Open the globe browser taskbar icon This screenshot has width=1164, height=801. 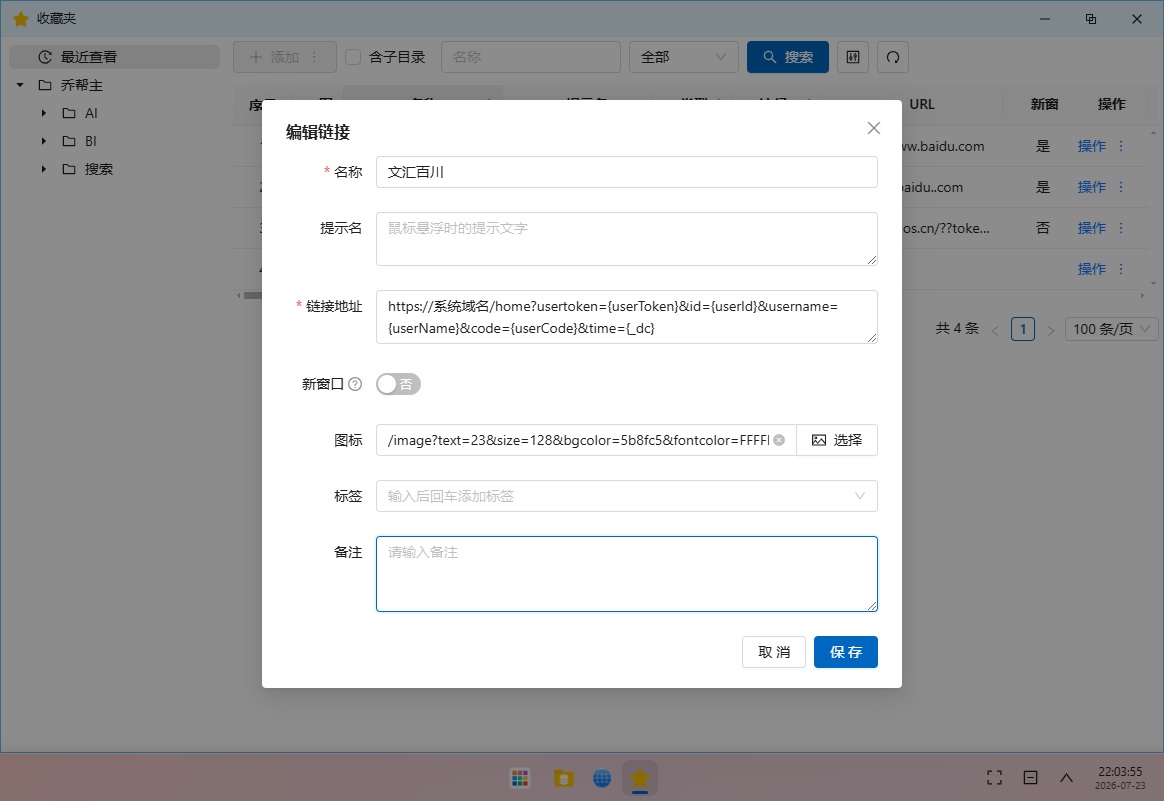tap(602, 778)
